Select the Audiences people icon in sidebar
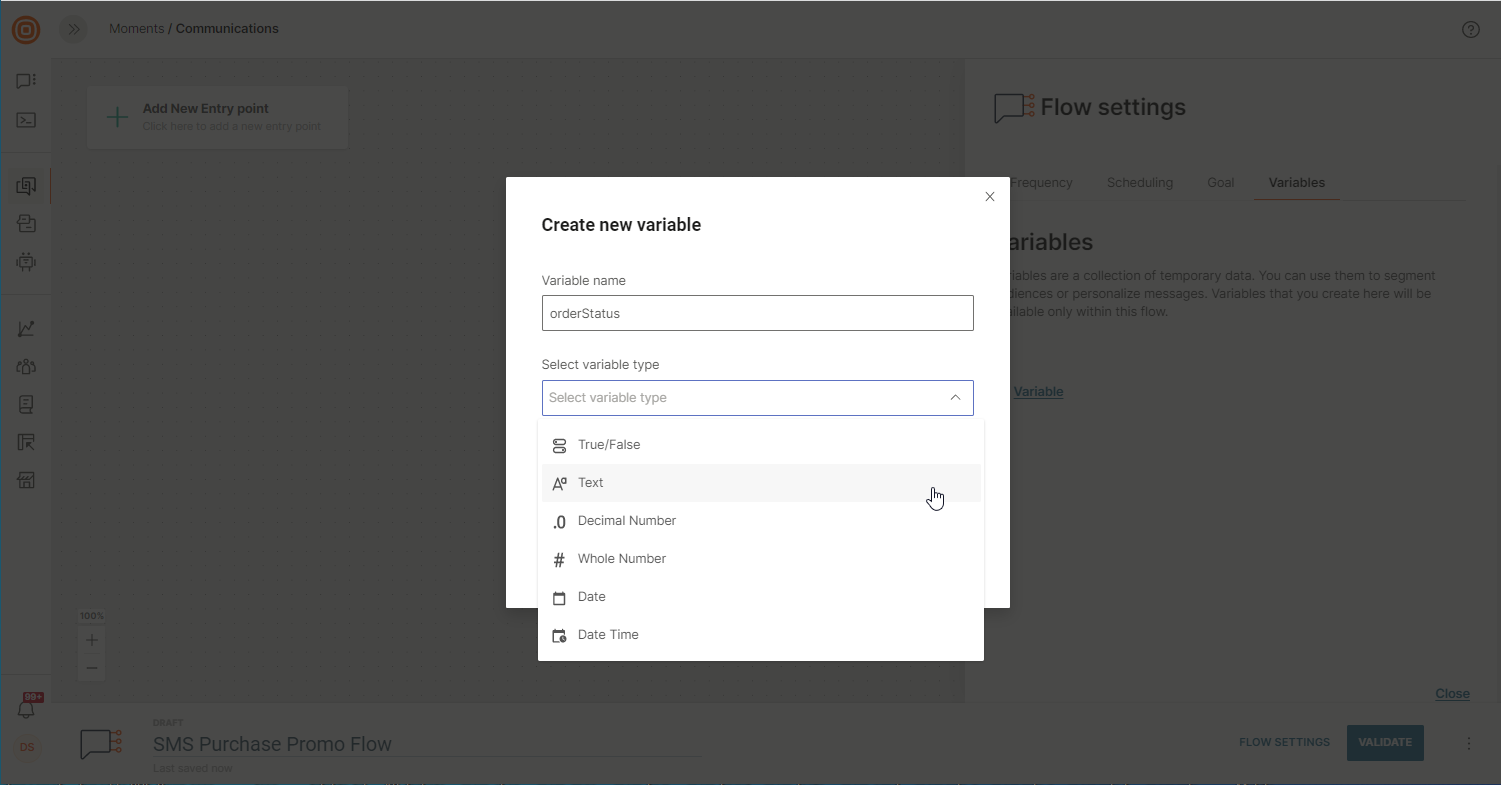This screenshot has width=1501, height=785. click(x=27, y=366)
